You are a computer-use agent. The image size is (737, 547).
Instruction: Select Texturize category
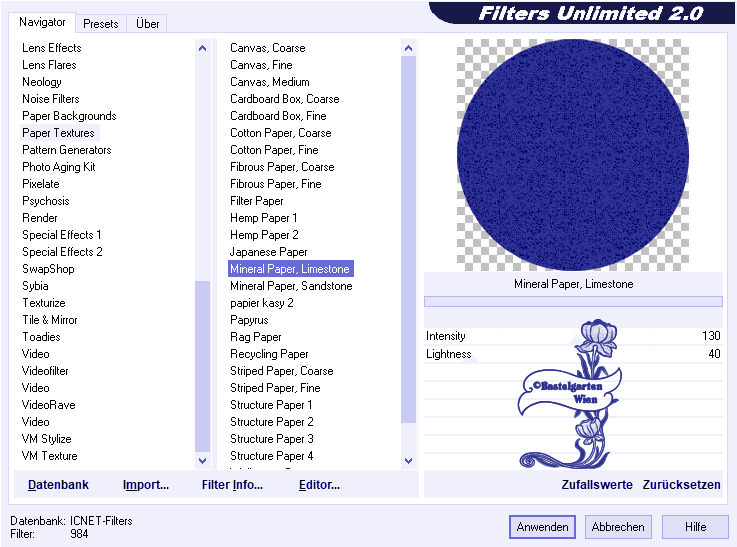pos(44,303)
